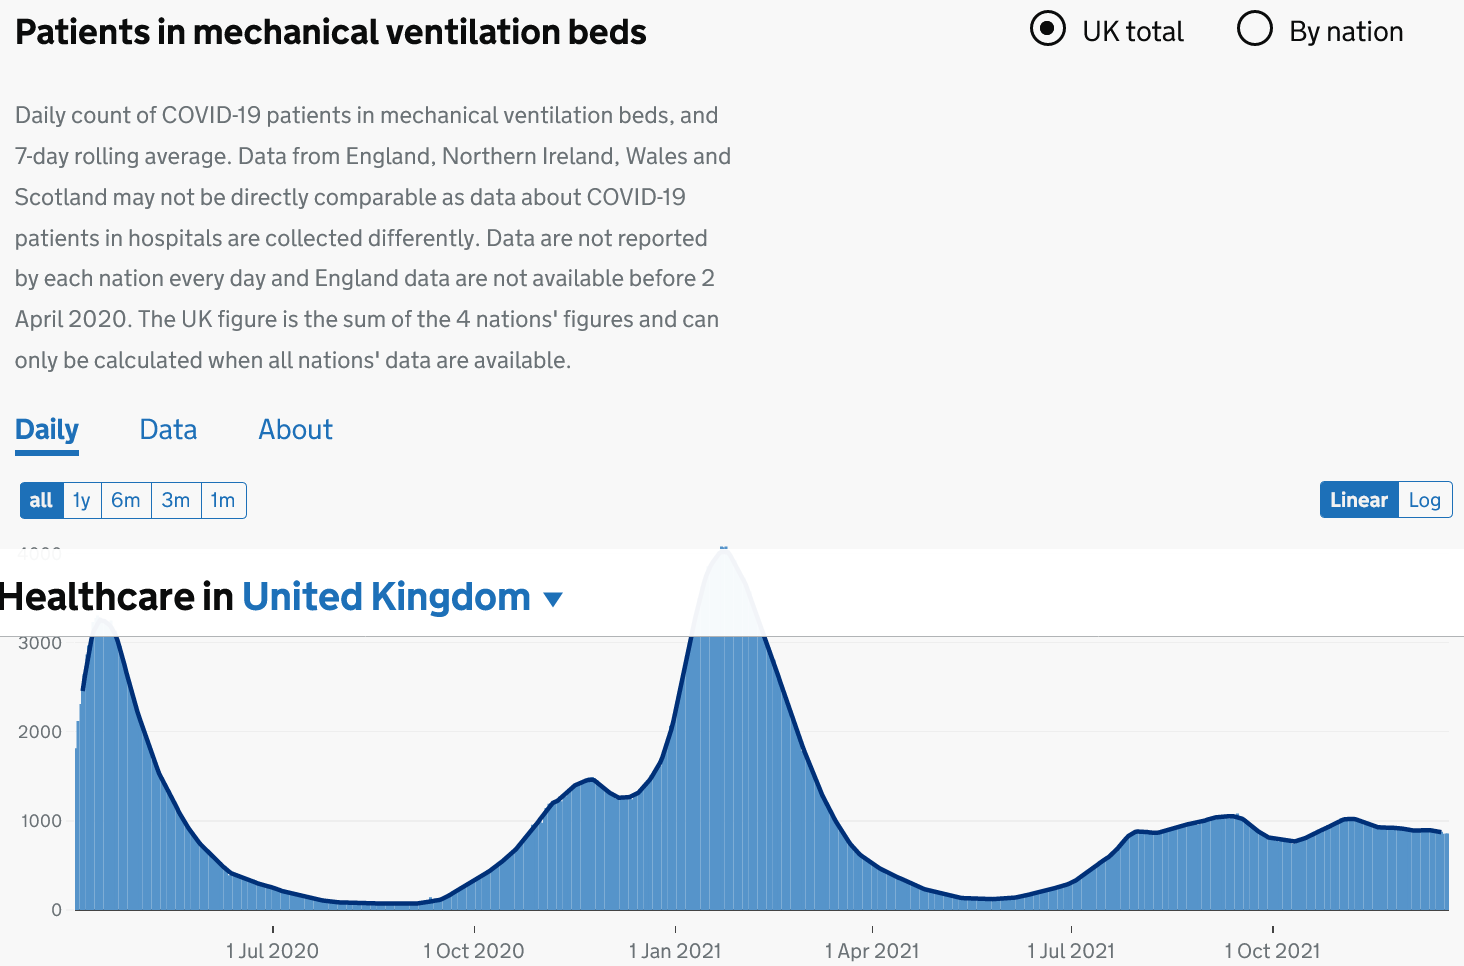Expand the United Kingdom area dropdown arrow
The width and height of the screenshot is (1464, 966).
click(x=553, y=599)
